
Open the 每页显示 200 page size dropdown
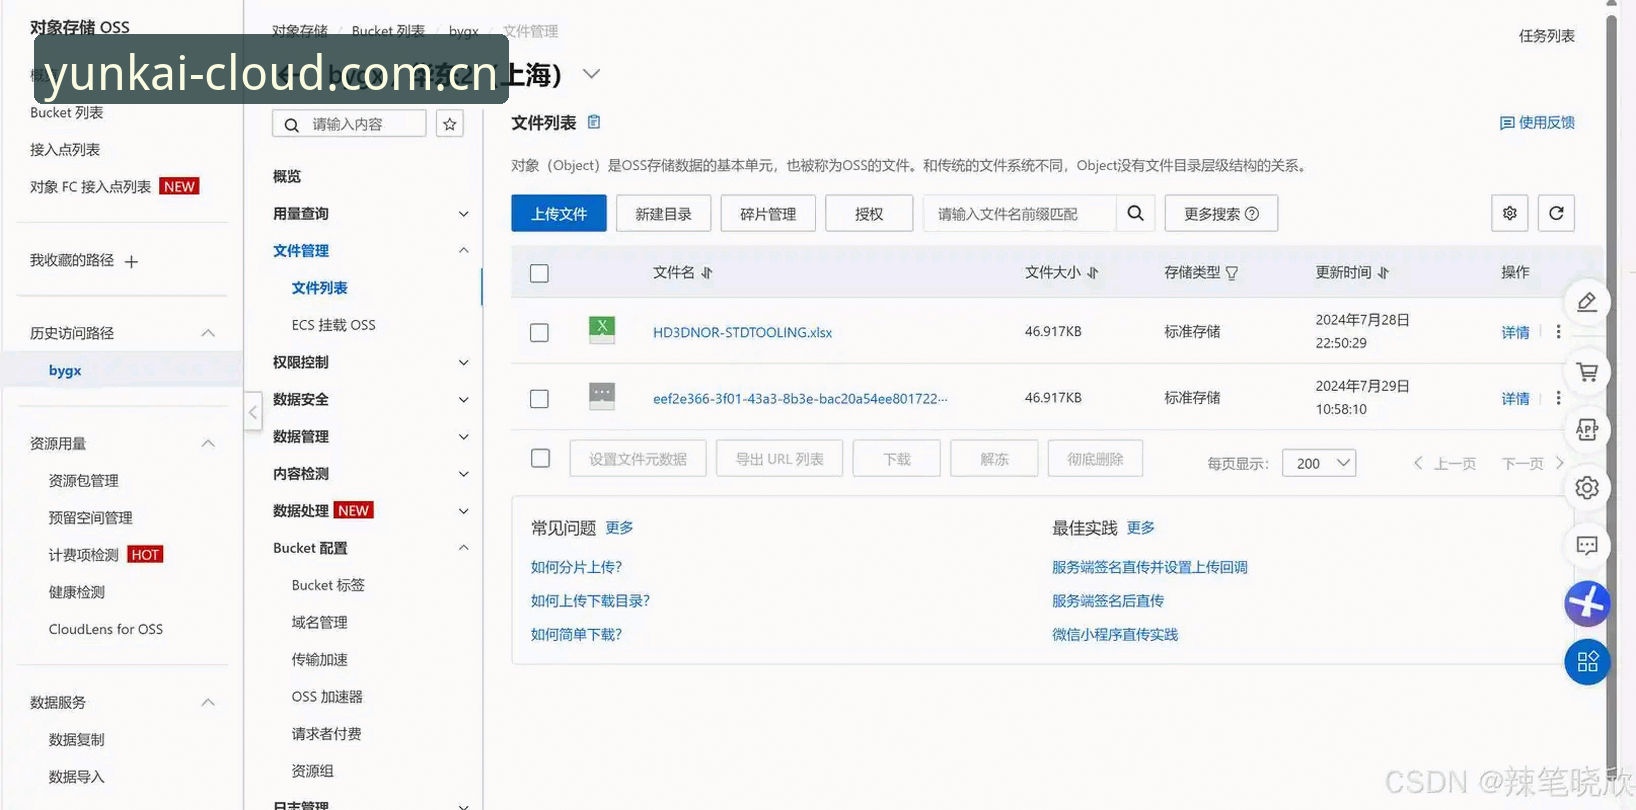[1319, 463]
